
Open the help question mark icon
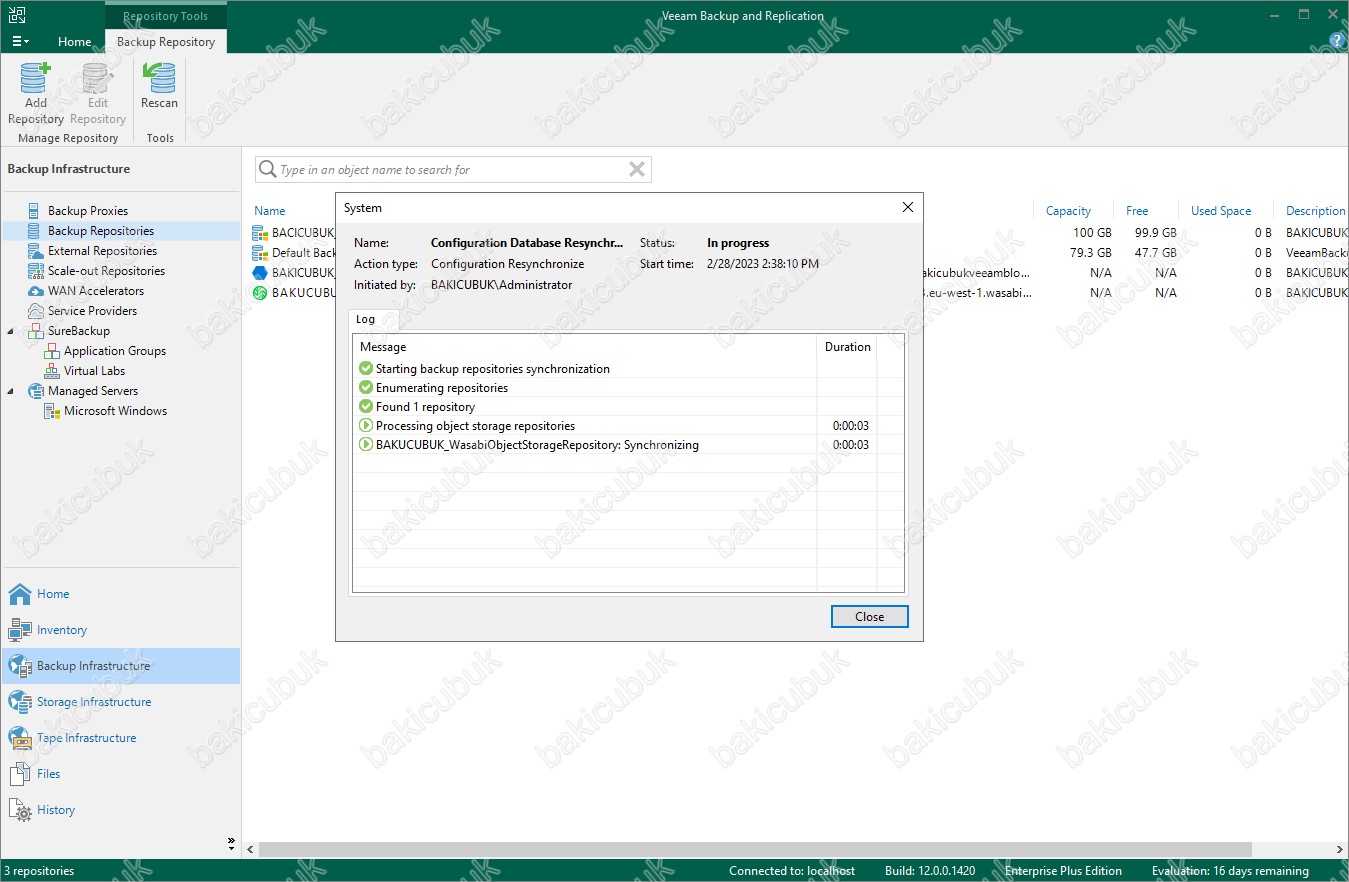1337,41
